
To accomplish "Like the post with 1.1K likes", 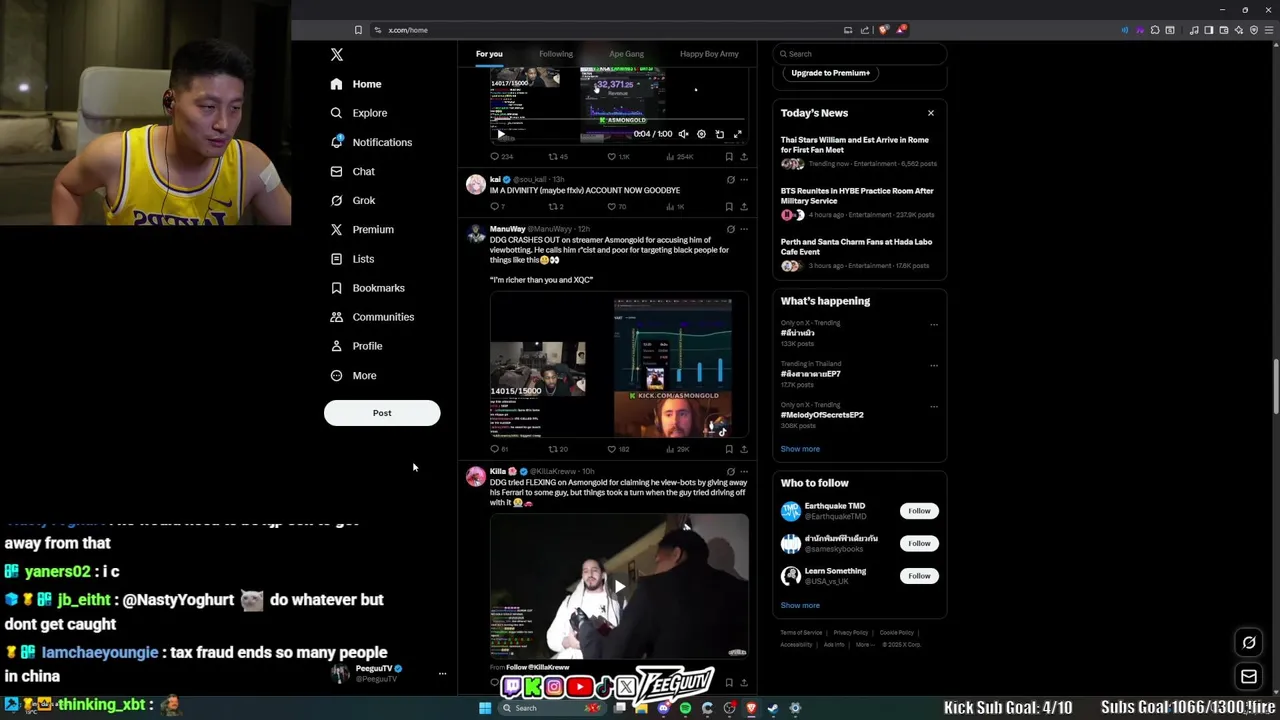I will 619,157.
